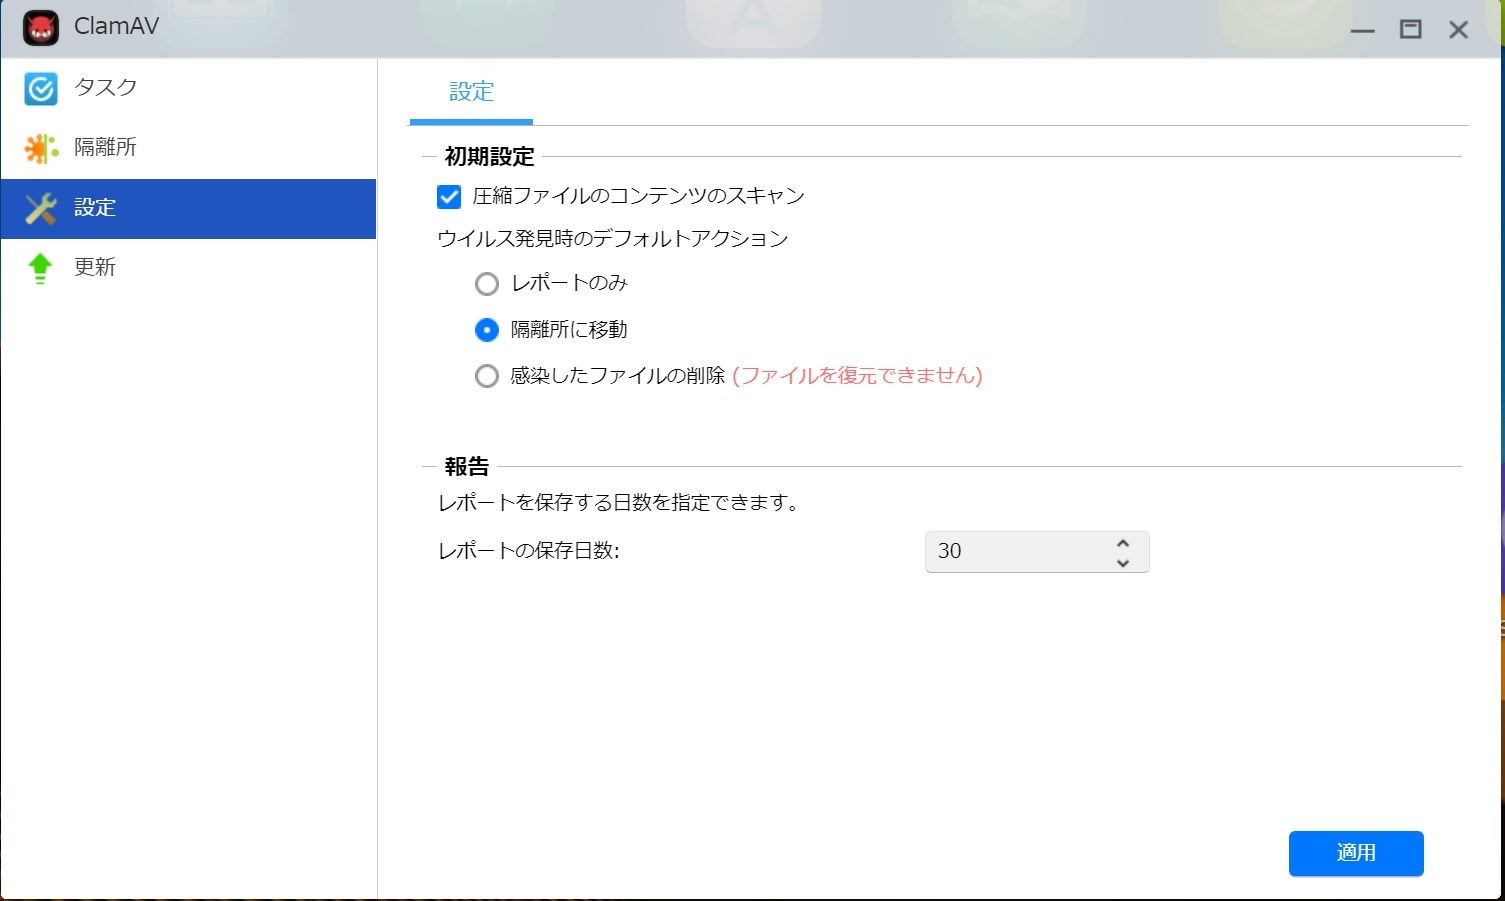Viewport: 1505px width, 901px height.
Task: Click the report retention days input field
Action: [x=1015, y=552]
